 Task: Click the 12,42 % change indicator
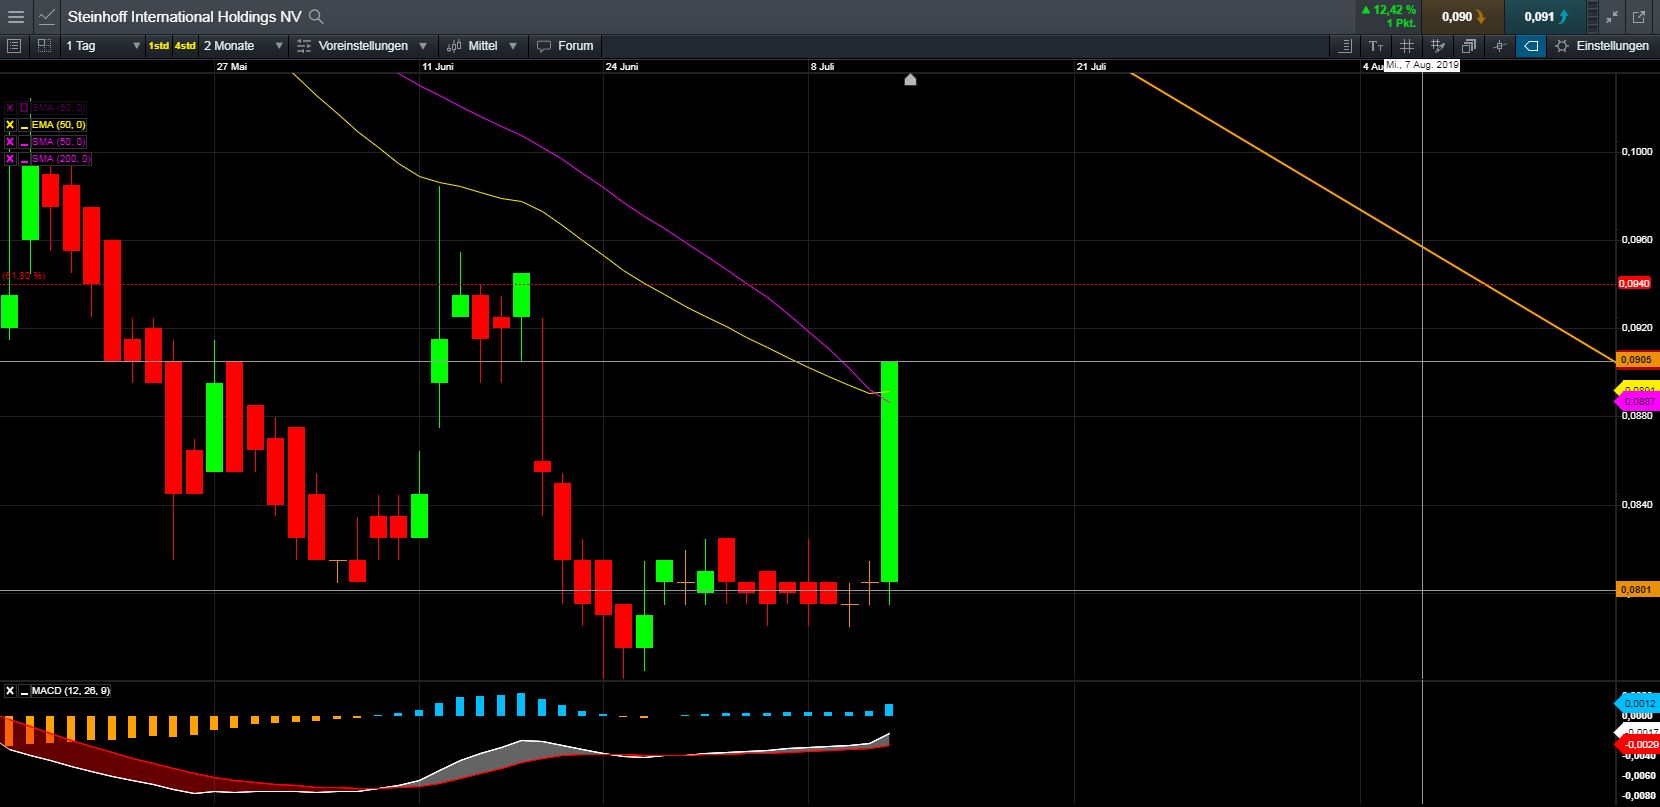coord(1387,10)
